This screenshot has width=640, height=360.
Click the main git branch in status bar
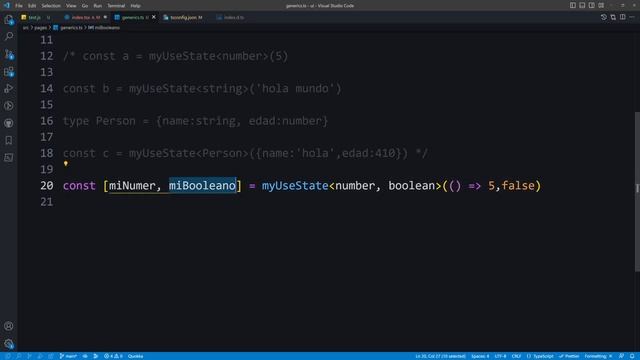point(68,356)
